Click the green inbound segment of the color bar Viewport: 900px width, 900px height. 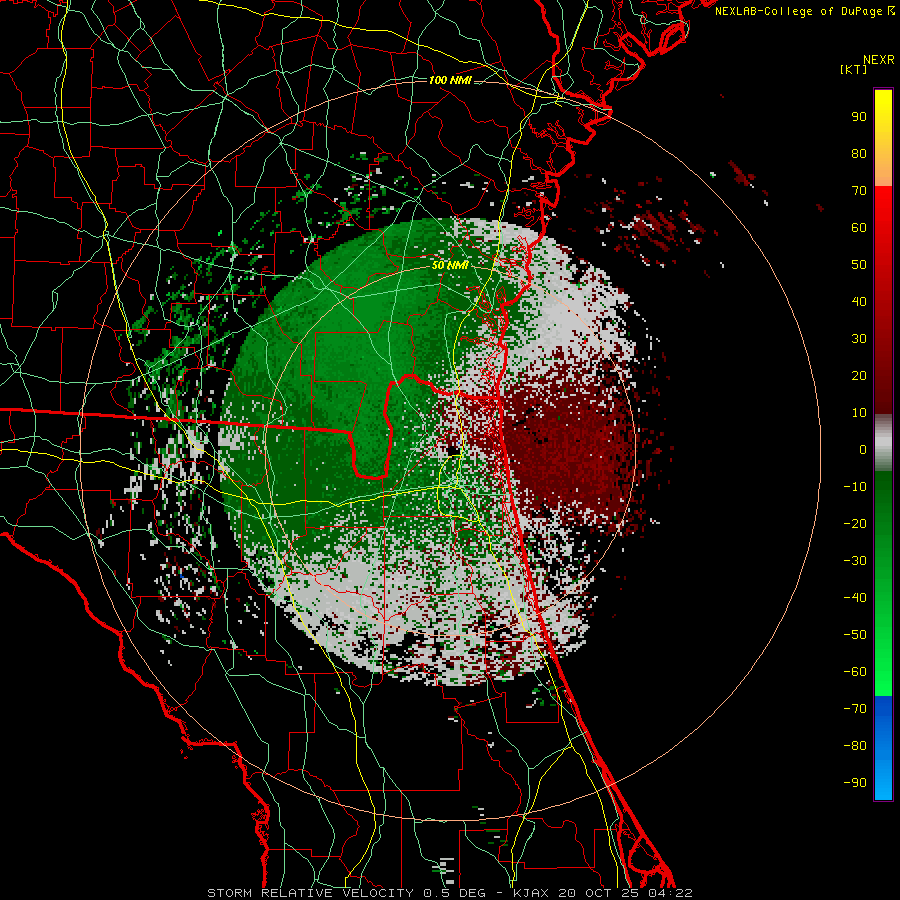(883, 583)
